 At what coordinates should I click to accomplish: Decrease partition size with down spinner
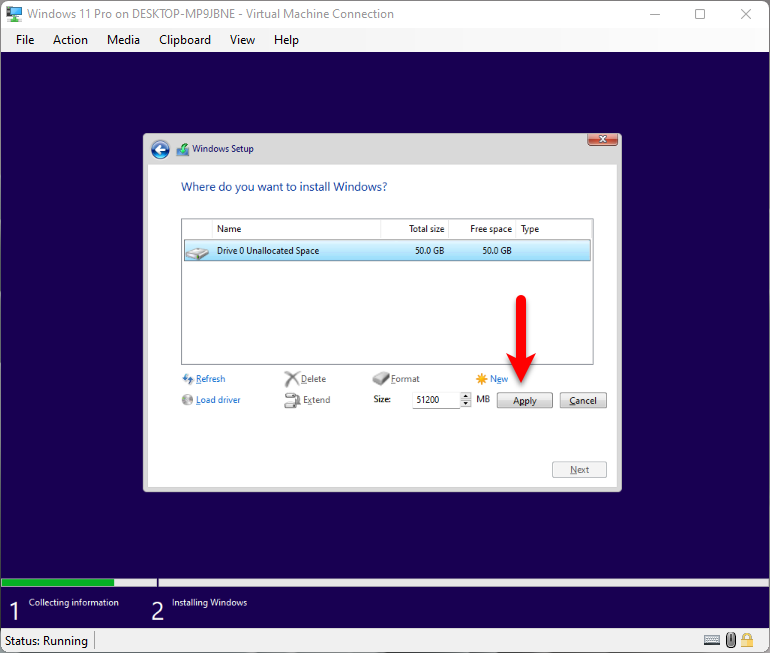(x=466, y=404)
